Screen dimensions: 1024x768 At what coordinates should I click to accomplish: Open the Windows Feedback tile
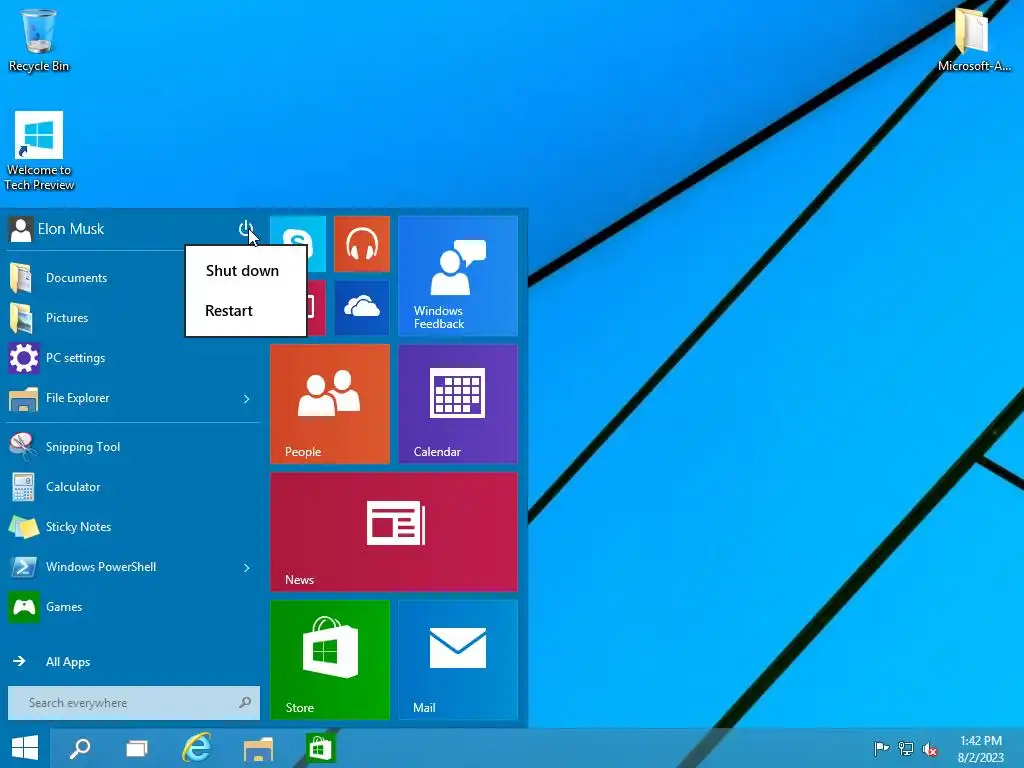pos(458,276)
